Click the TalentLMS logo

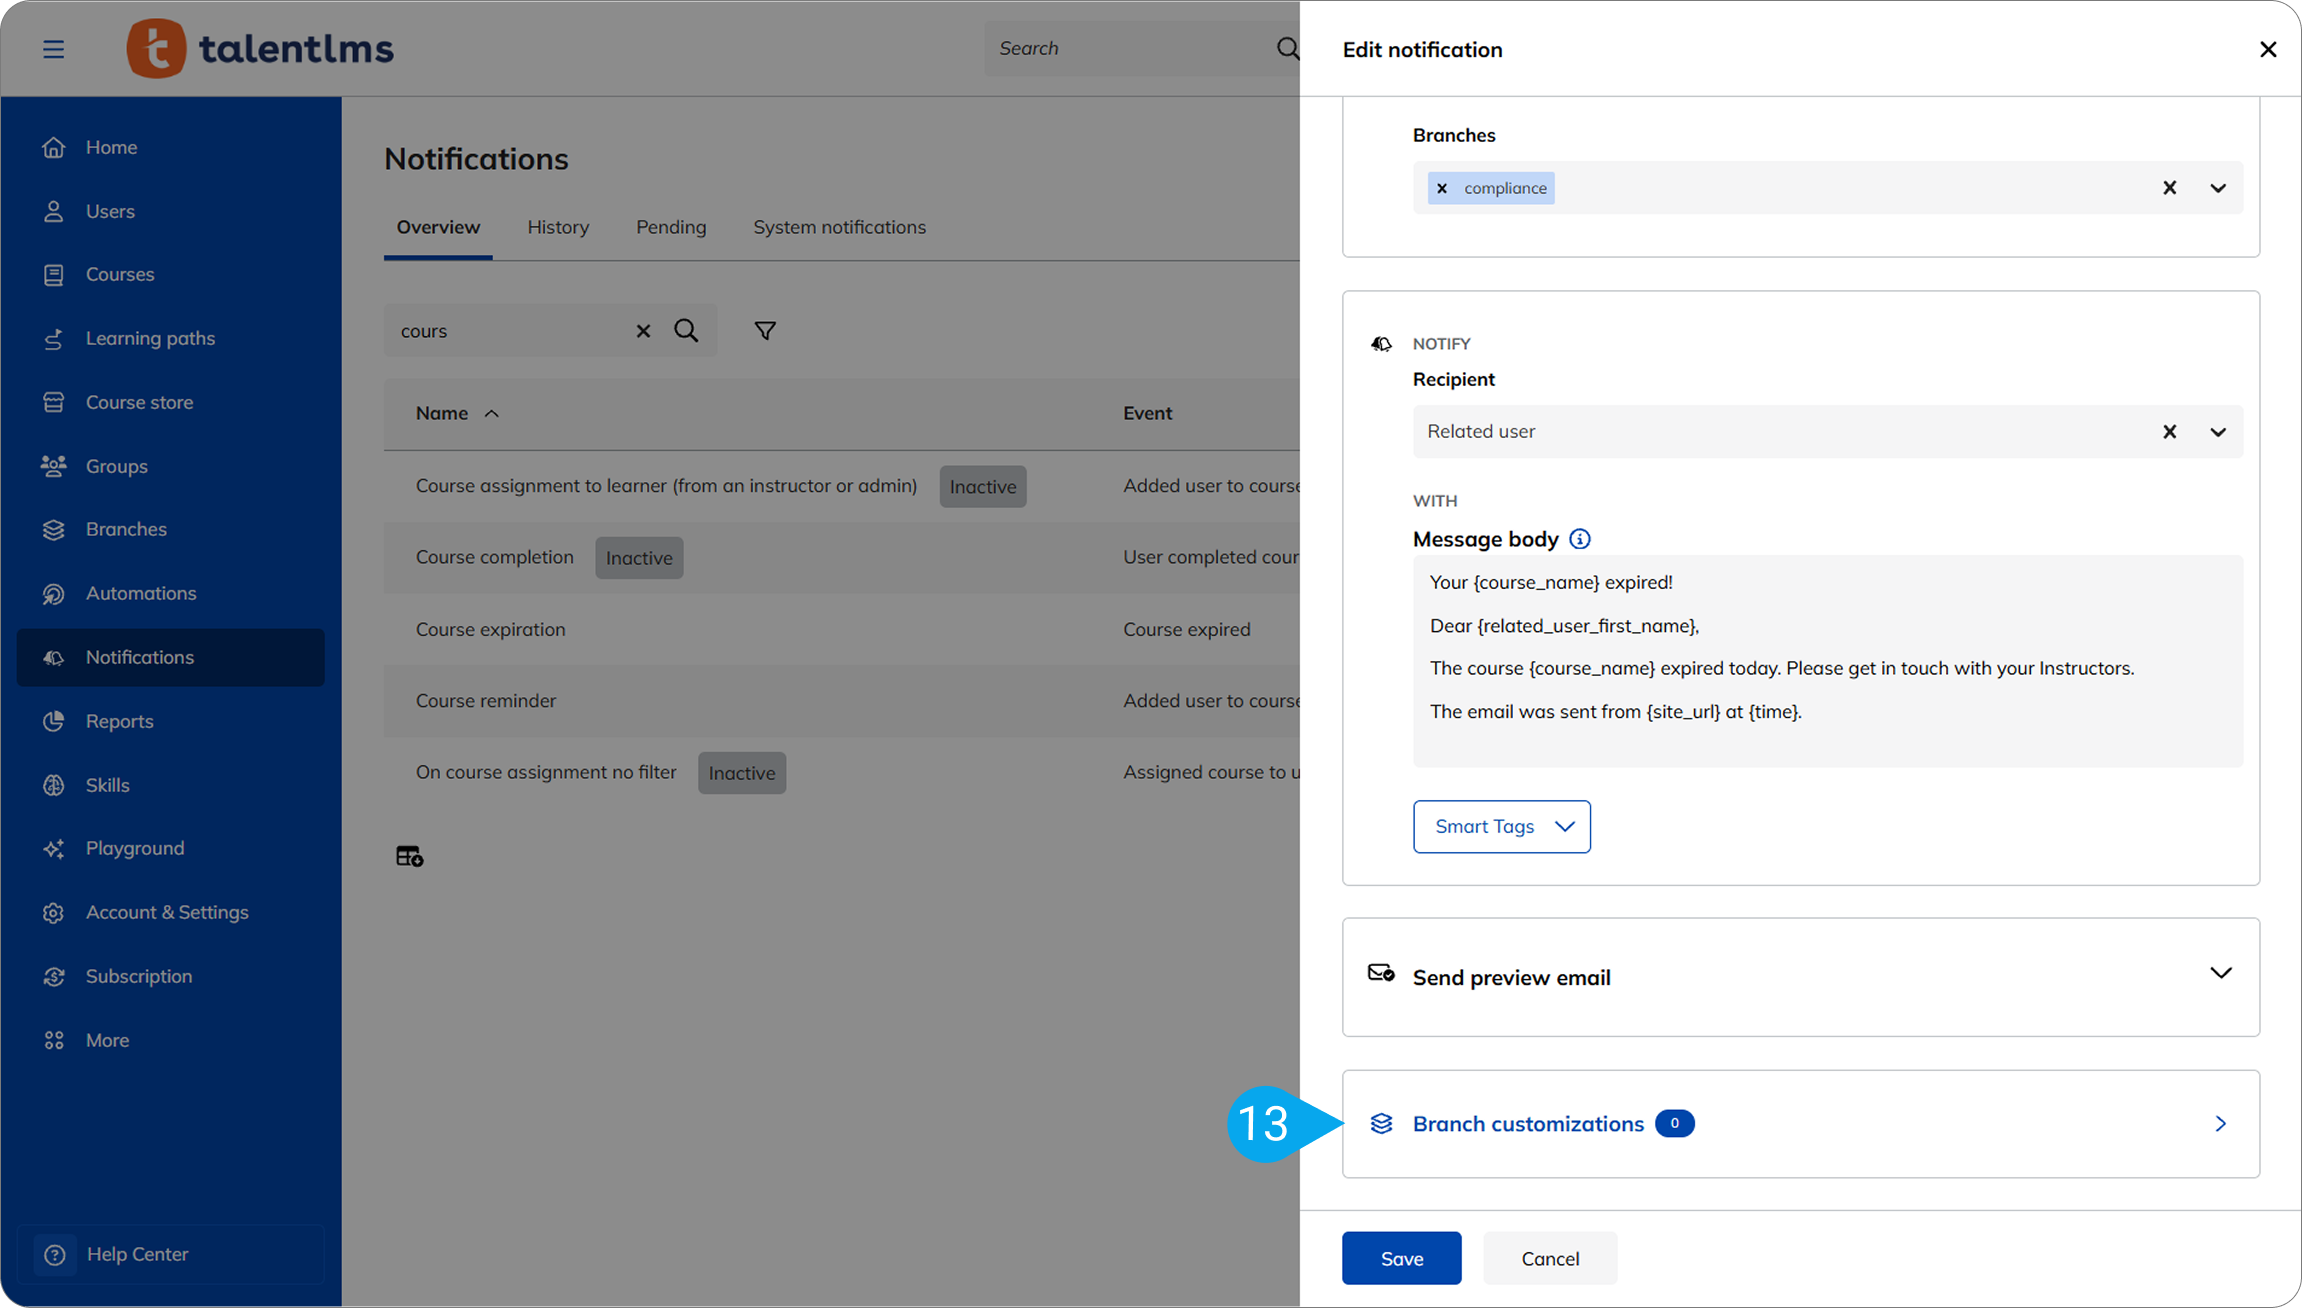(x=260, y=48)
